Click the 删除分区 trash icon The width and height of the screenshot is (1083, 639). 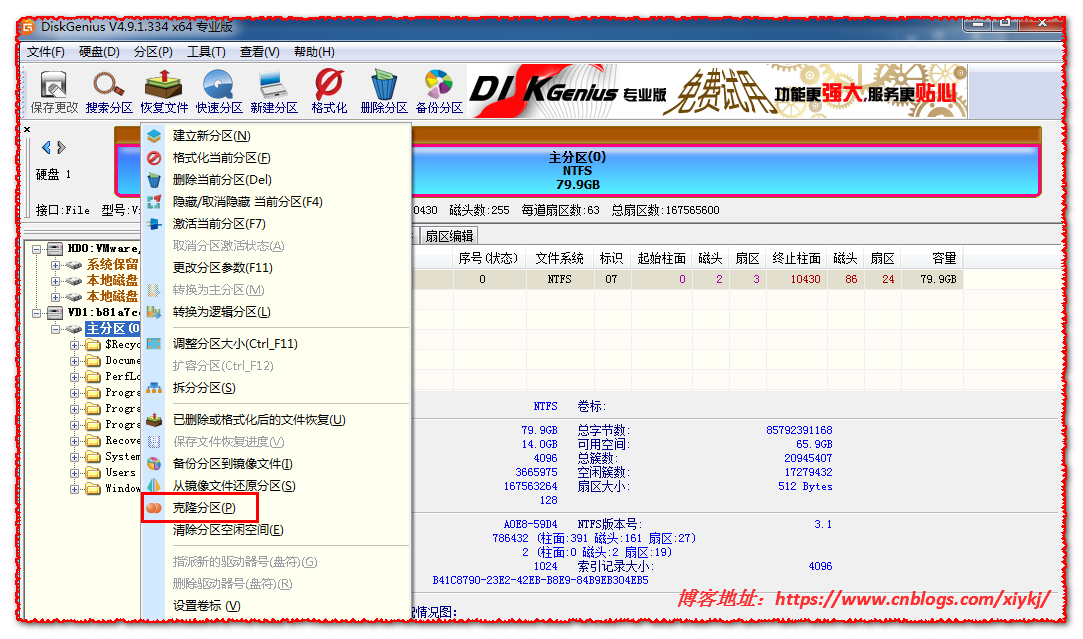(384, 92)
